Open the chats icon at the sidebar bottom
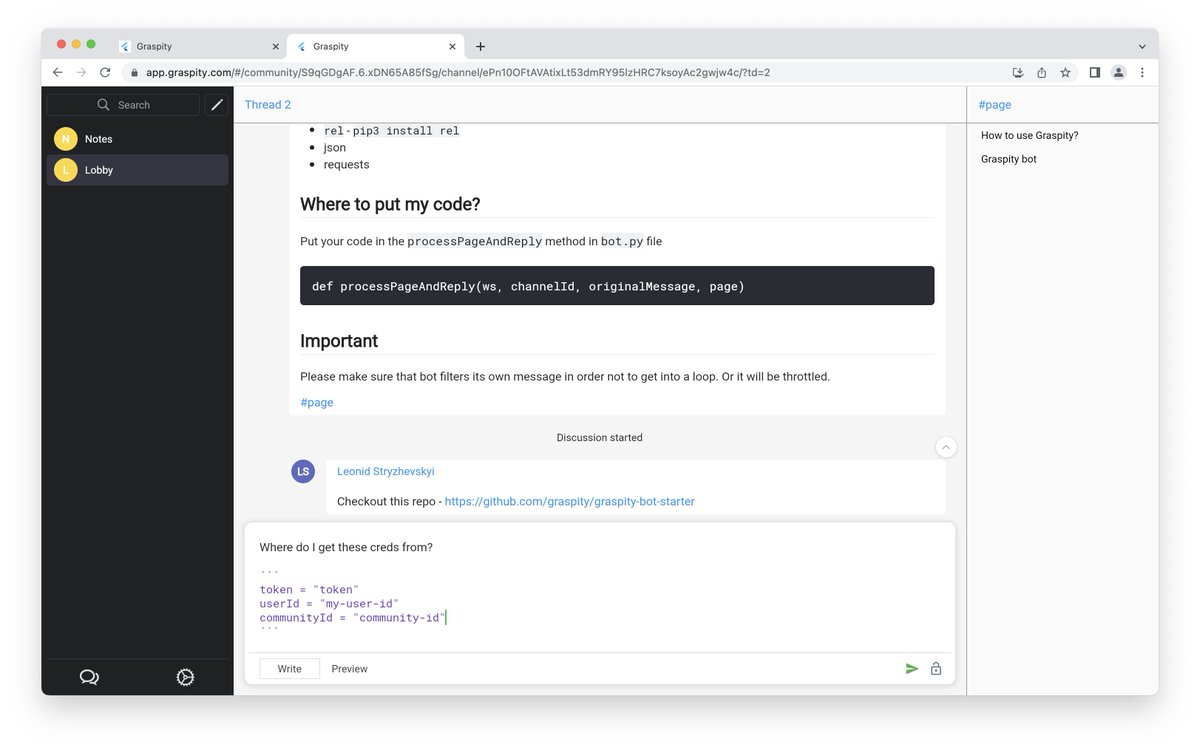The width and height of the screenshot is (1200, 750). tap(89, 677)
